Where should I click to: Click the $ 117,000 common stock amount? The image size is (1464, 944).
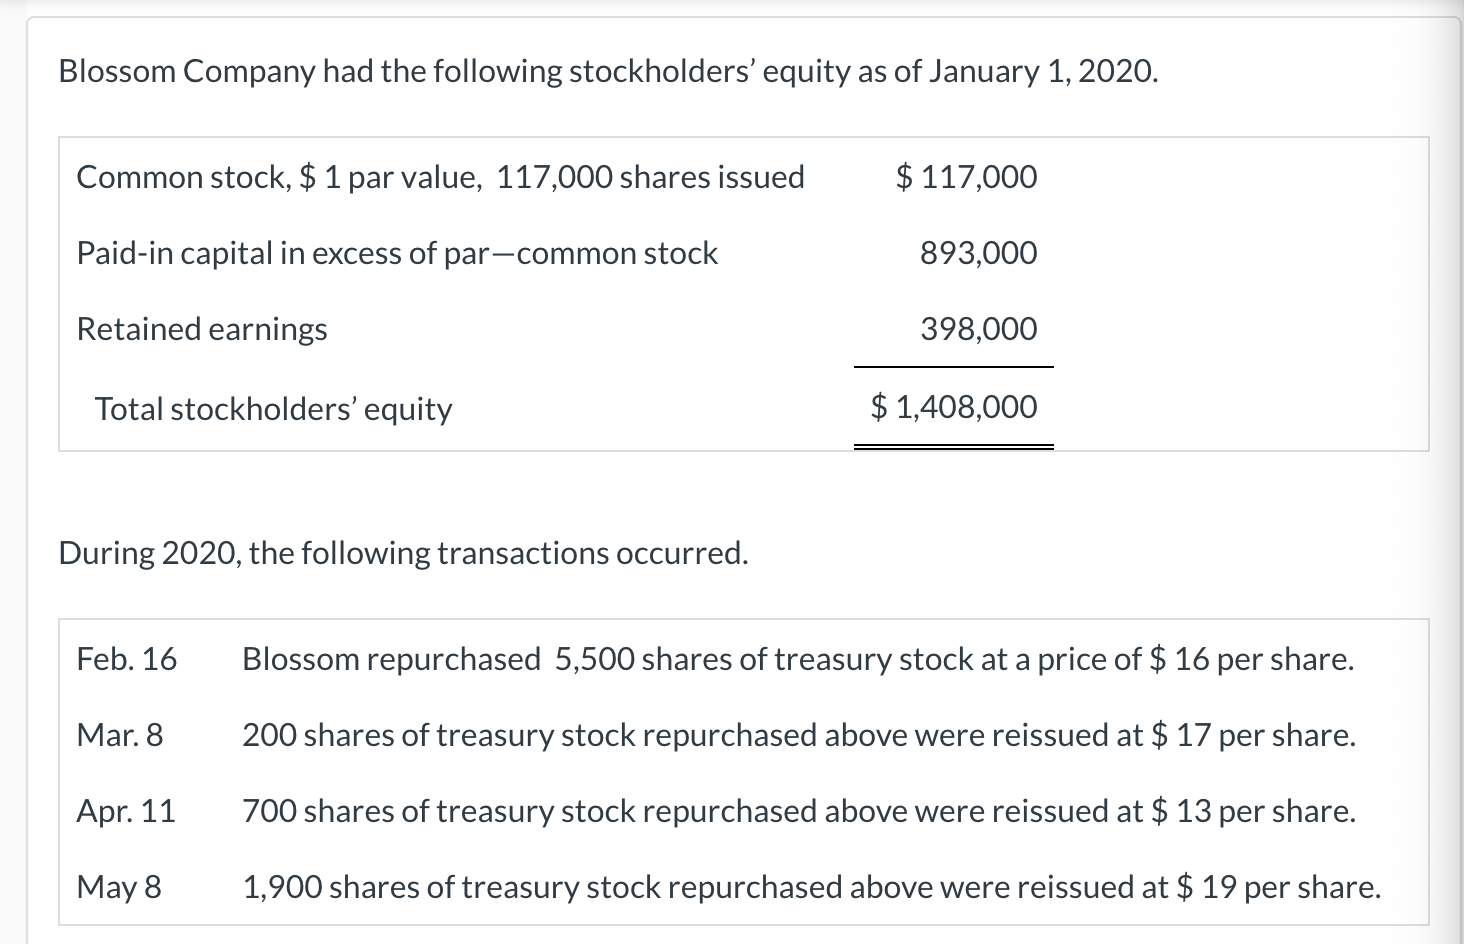(x=966, y=177)
